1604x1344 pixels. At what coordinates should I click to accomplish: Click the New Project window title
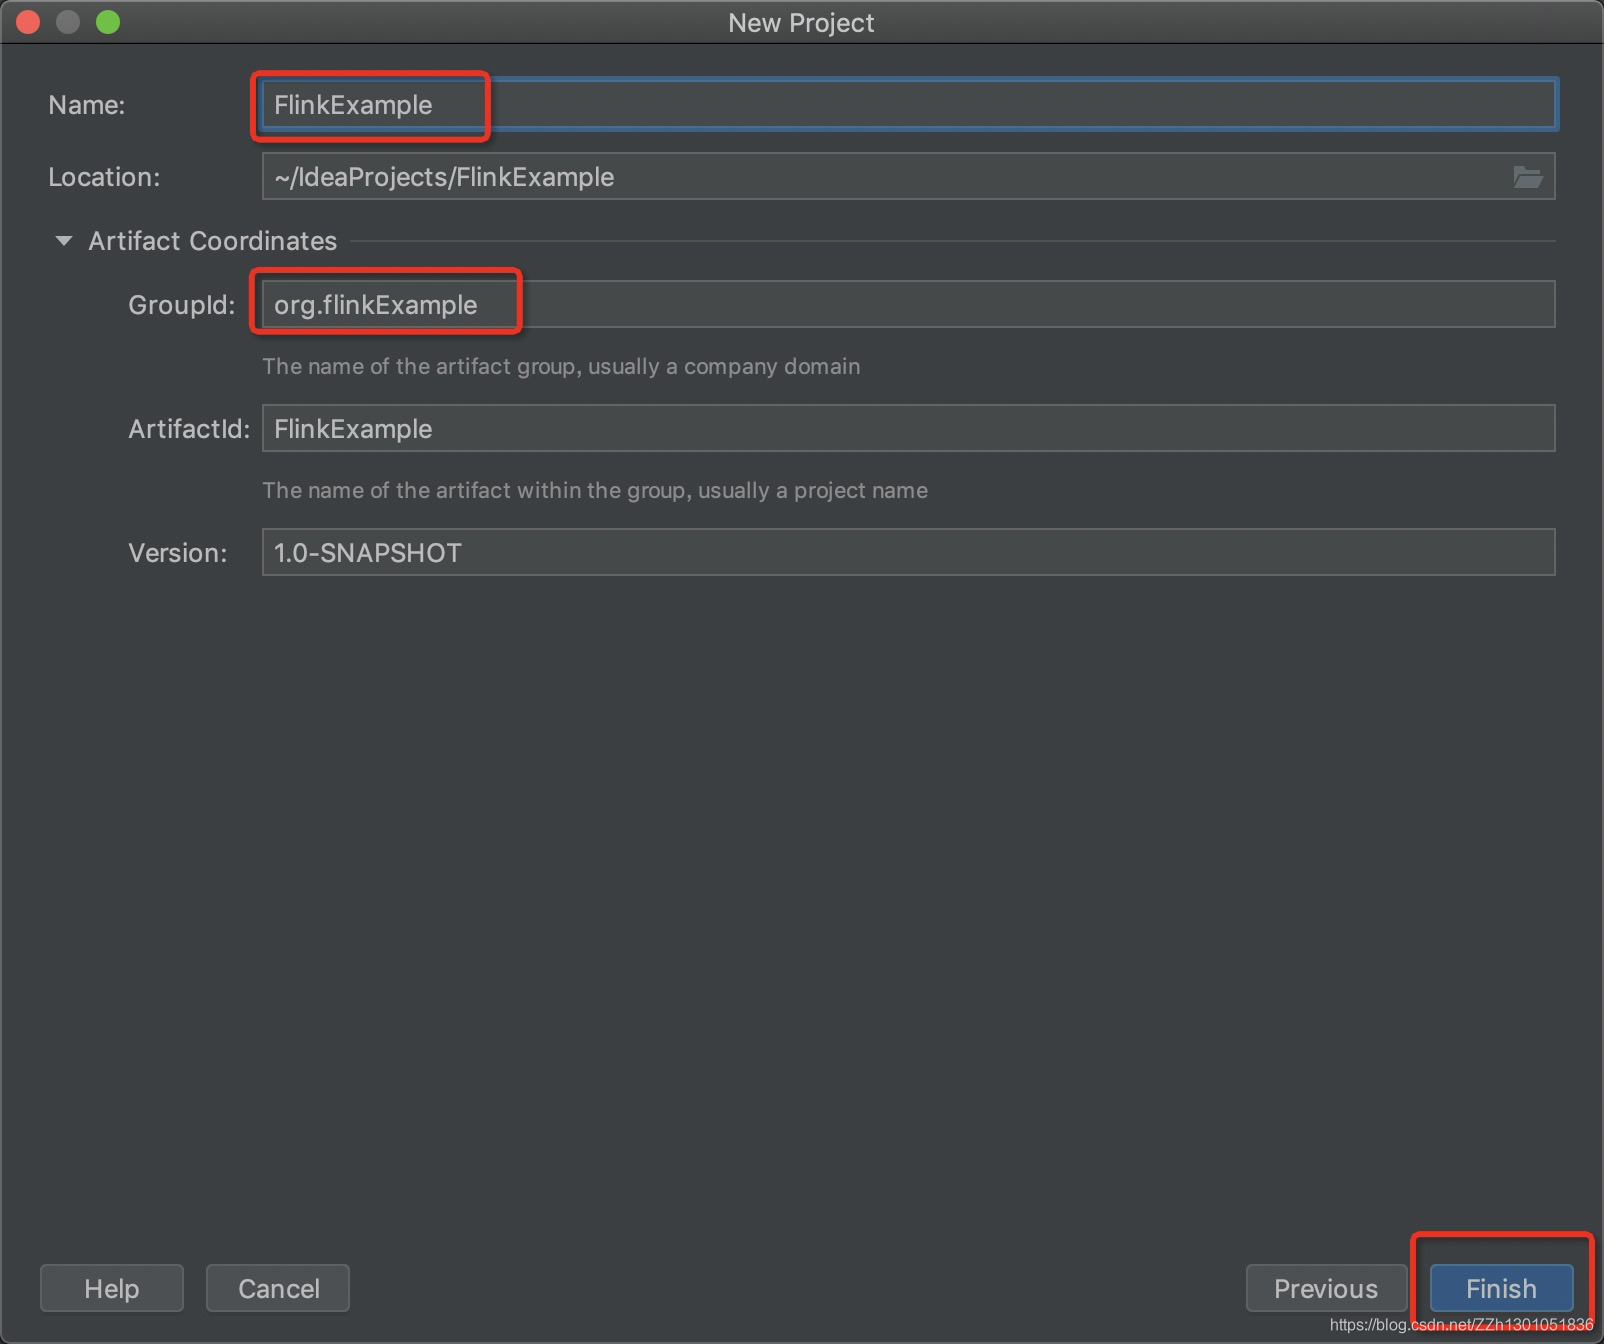click(x=801, y=23)
